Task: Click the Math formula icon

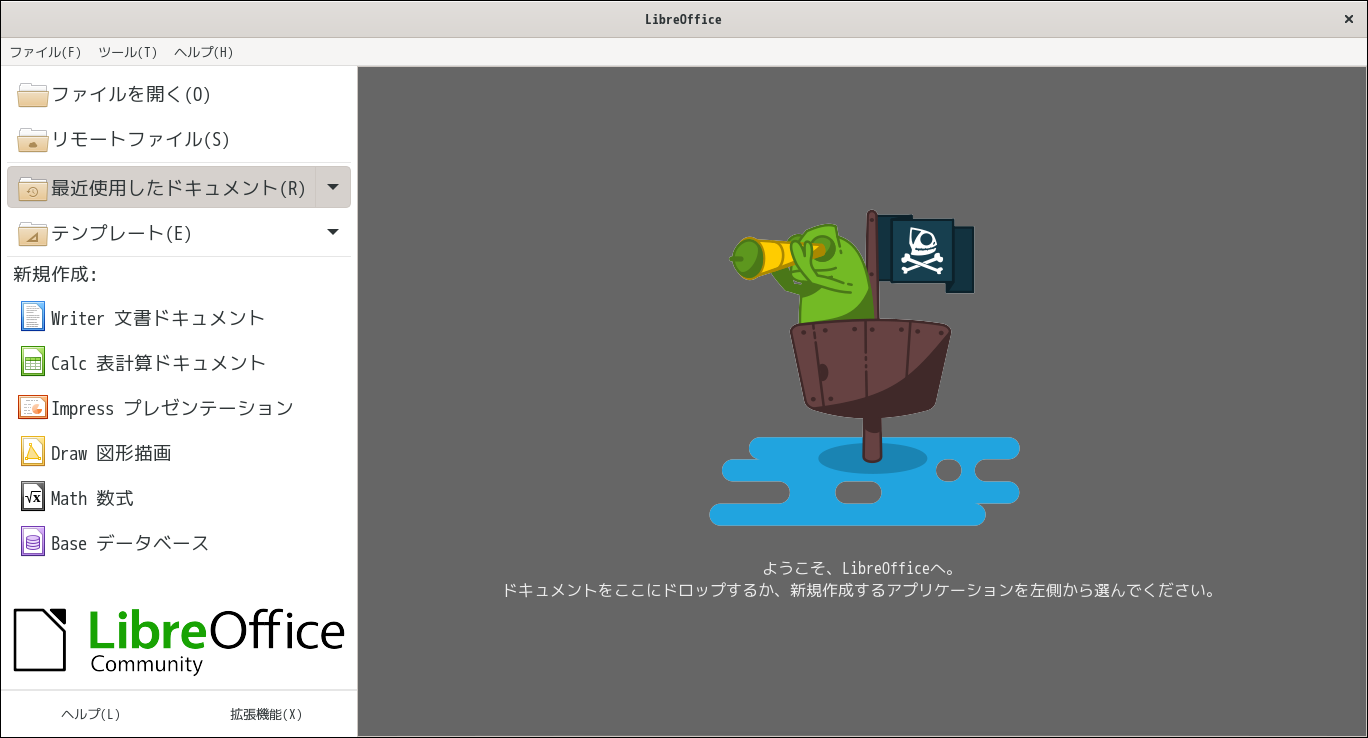Action: (x=33, y=497)
